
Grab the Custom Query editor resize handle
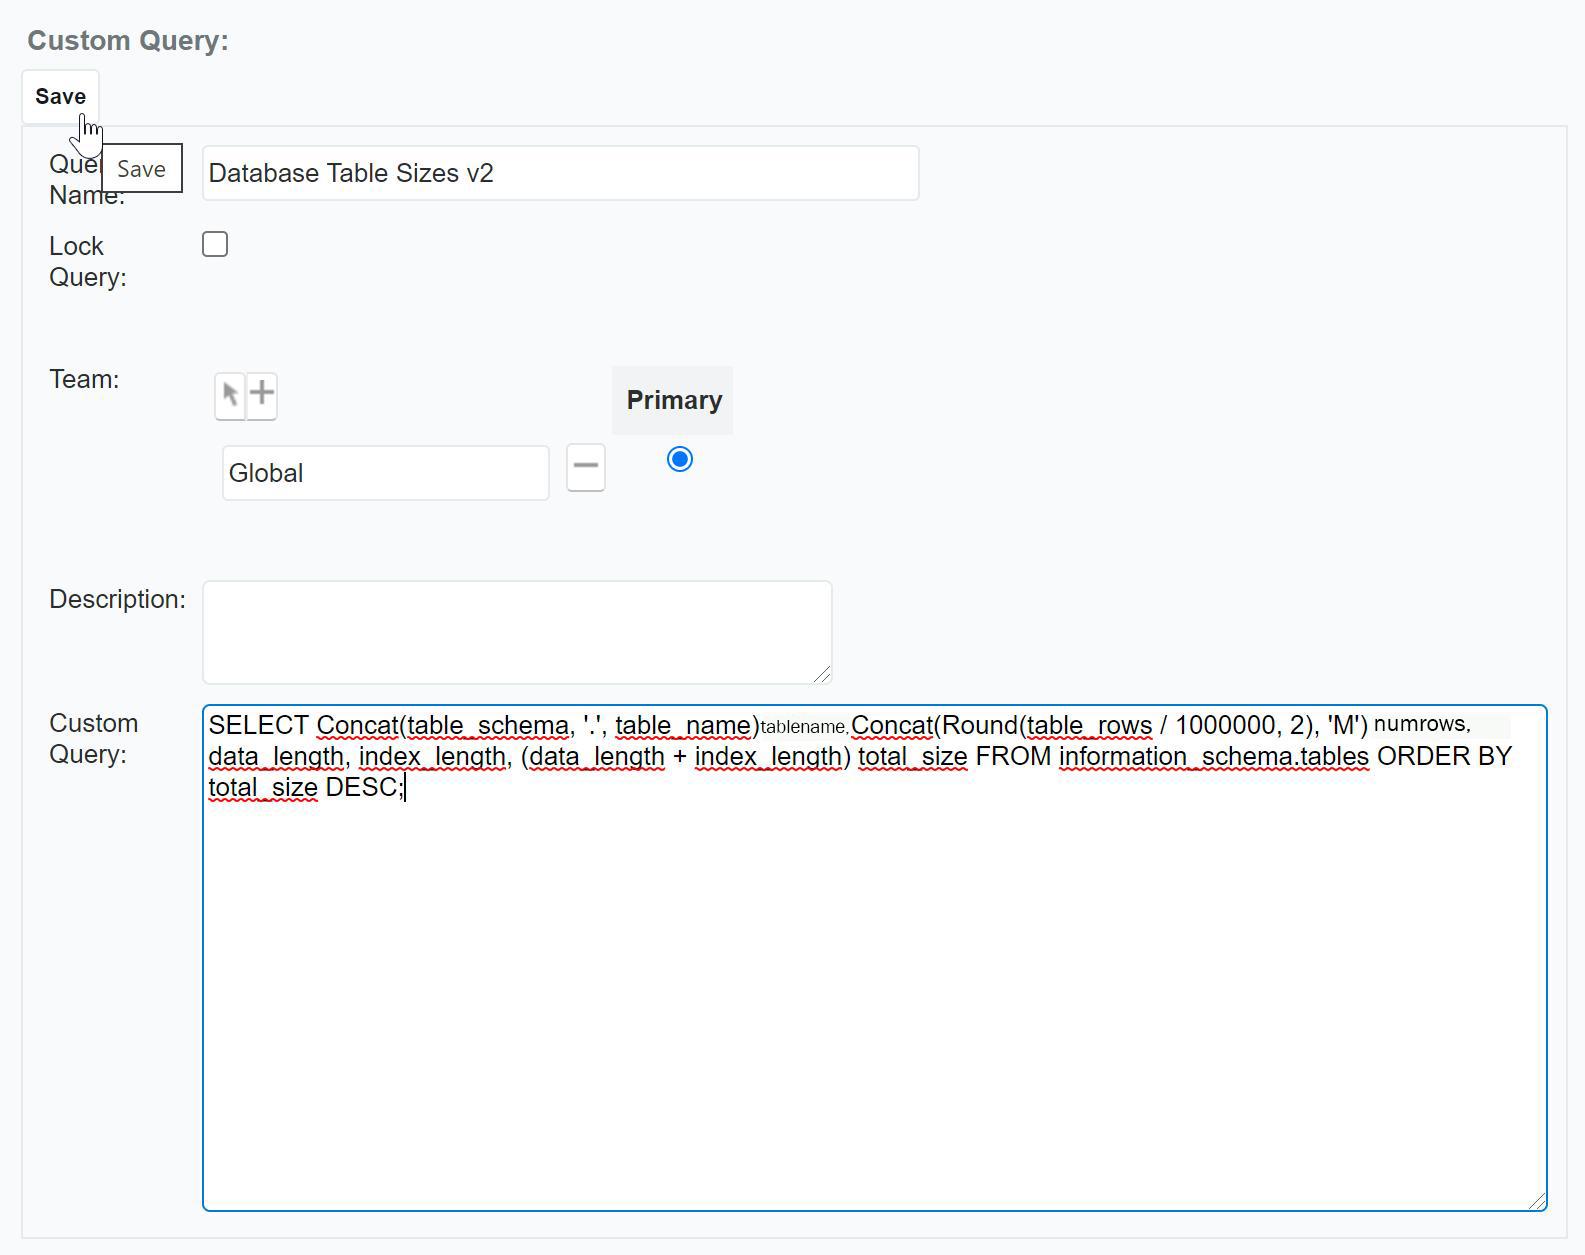point(1537,1201)
